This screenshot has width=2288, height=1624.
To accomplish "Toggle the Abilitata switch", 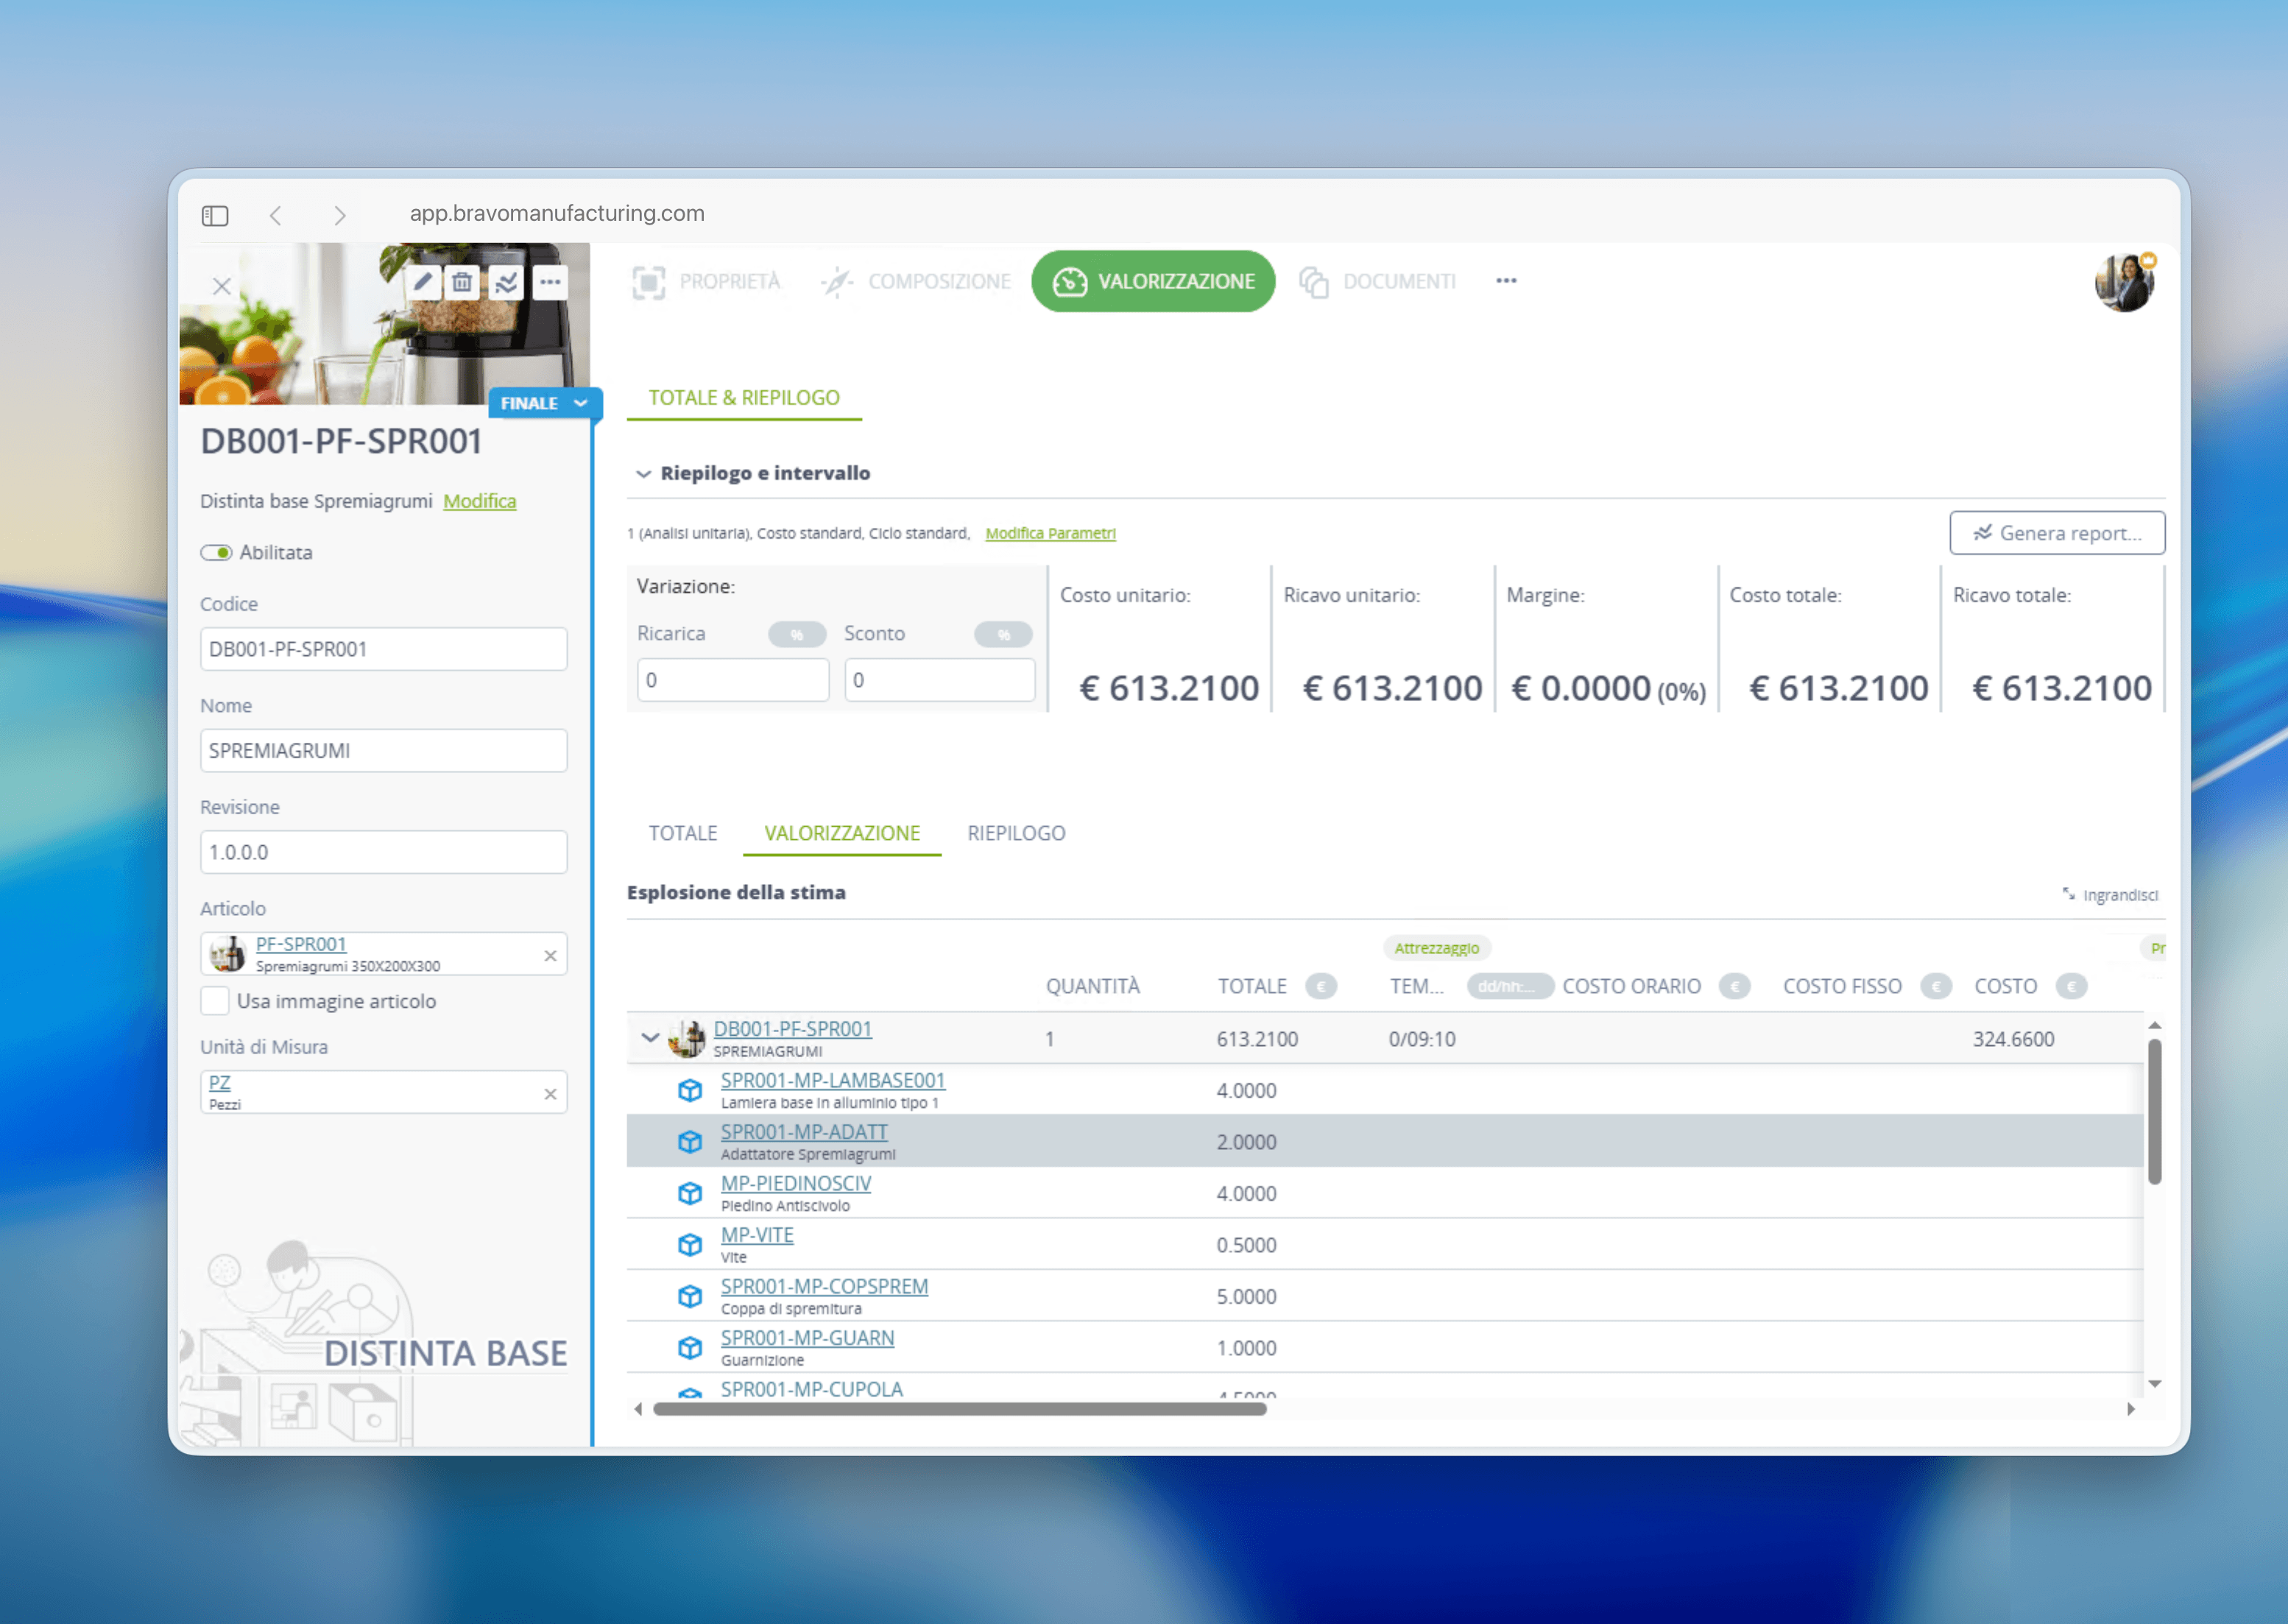I will [x=216, y=553].
